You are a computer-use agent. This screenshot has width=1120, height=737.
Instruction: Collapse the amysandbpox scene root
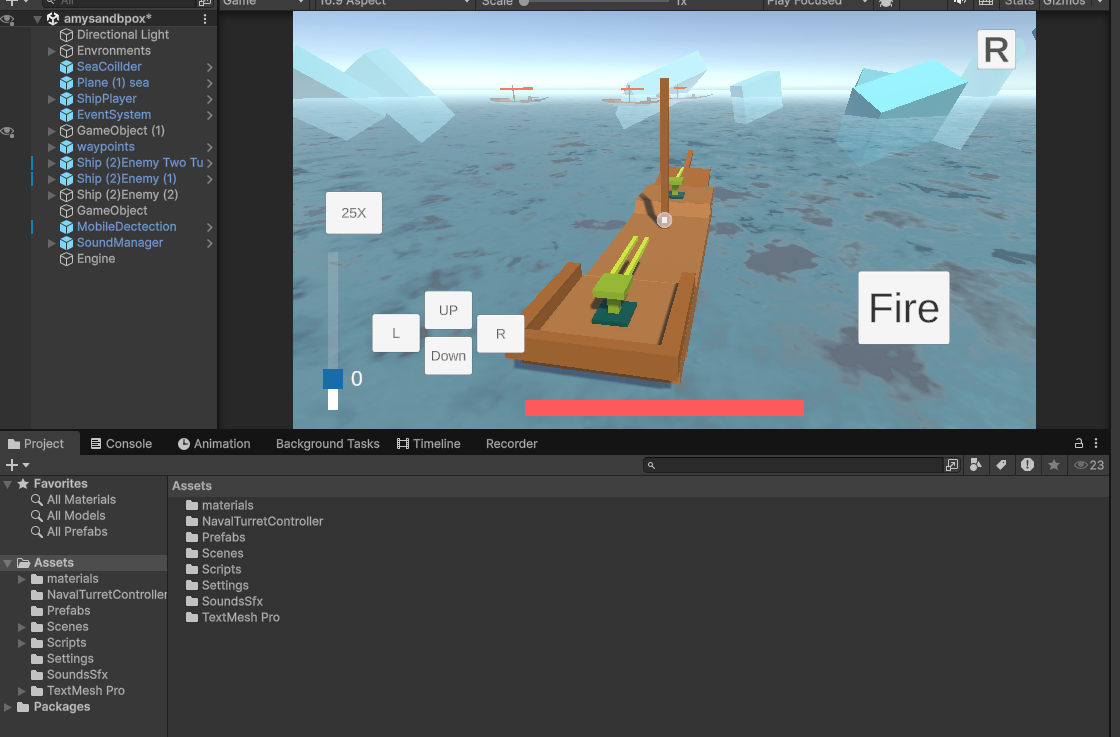pos(37,19)
